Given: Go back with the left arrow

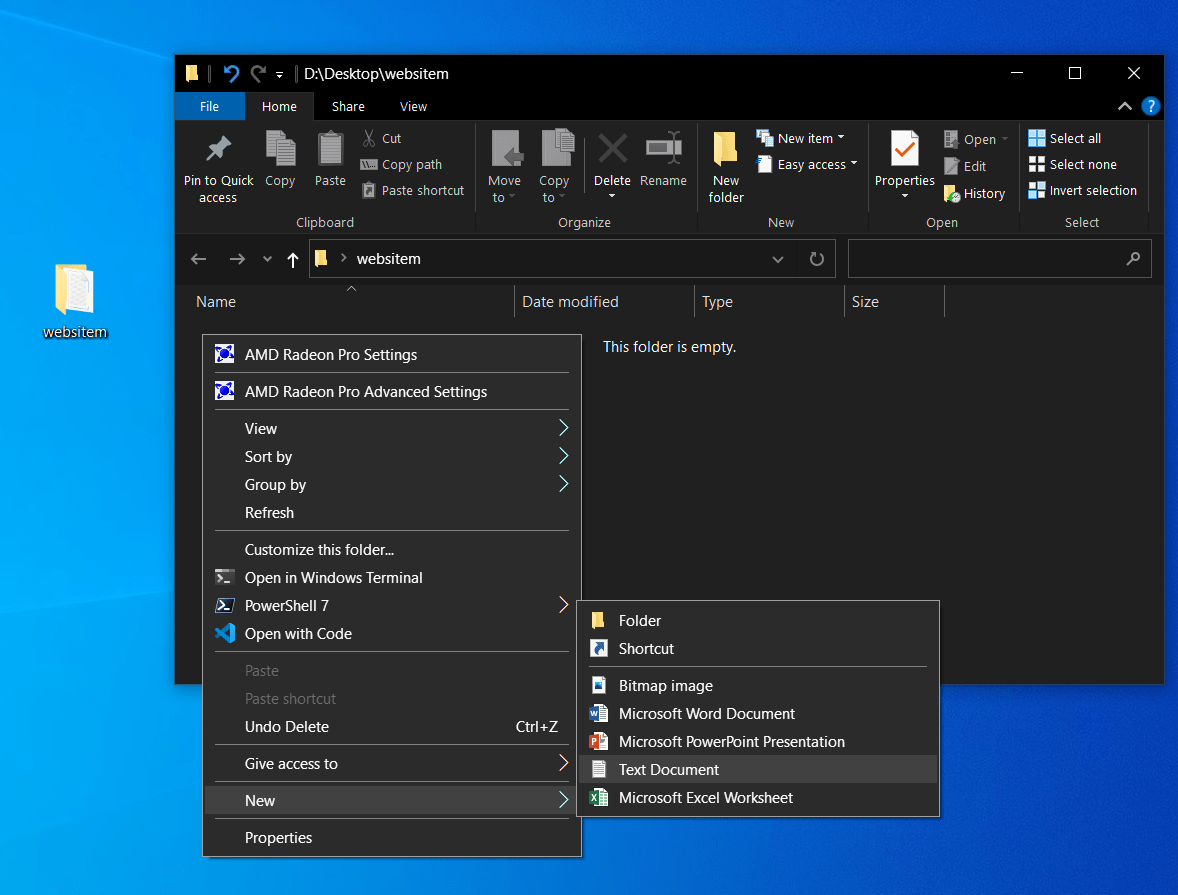Looking at the screenshot, I should (x=198, y=259).
